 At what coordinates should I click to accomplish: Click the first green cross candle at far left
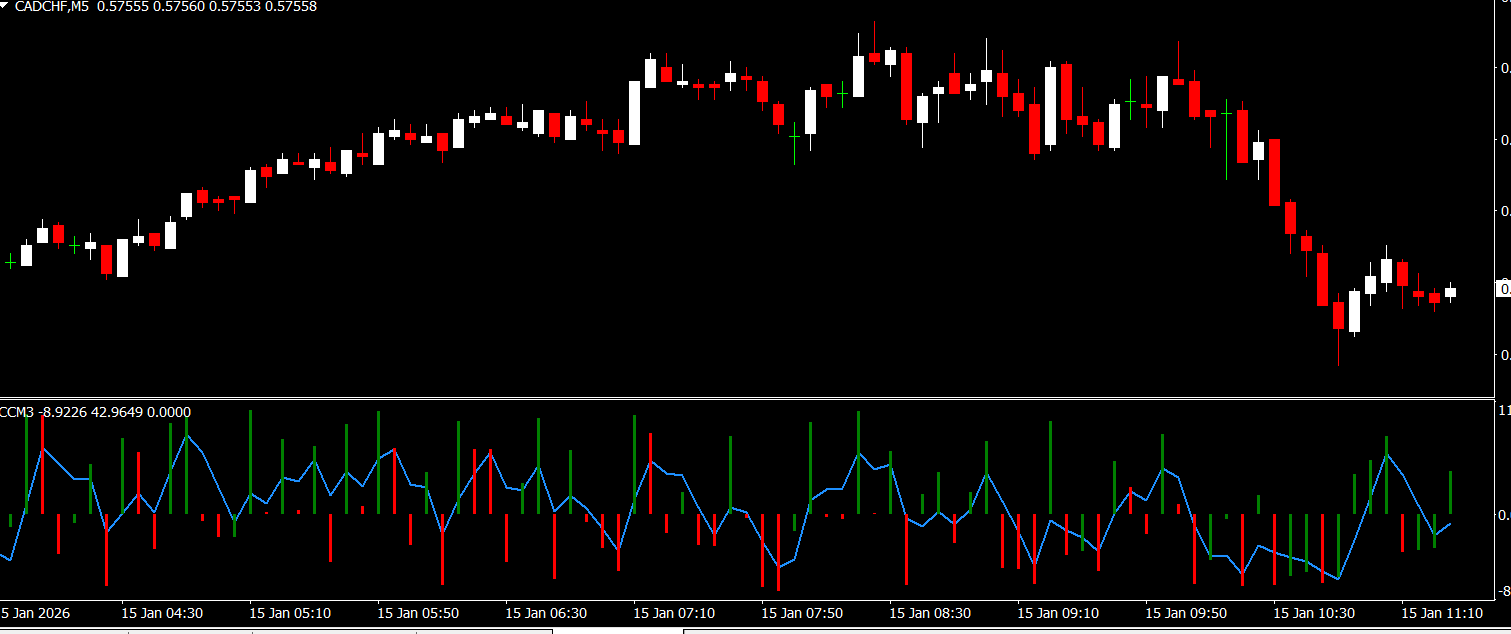tap(10, 262)
